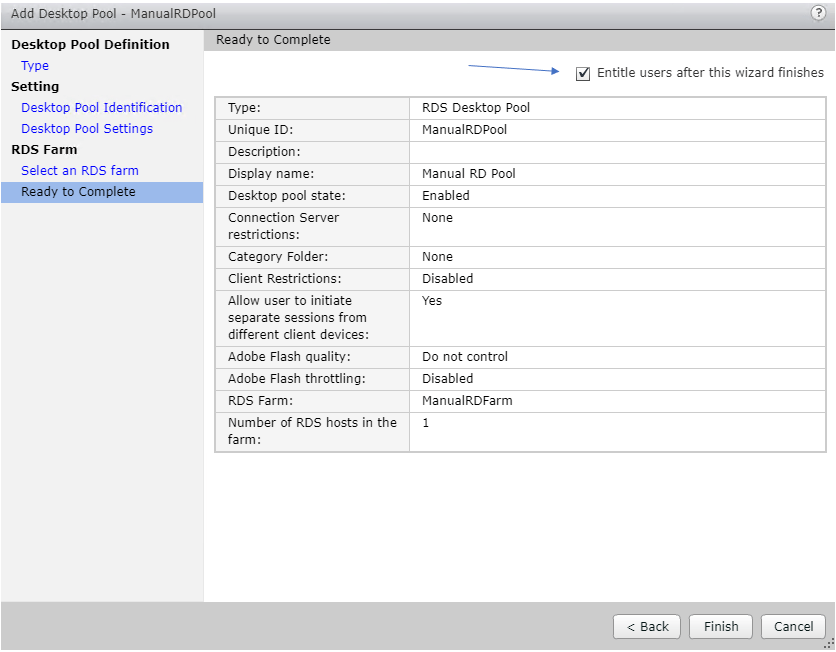Click the Desktop Pool Definition heading
The width and height of the screenshot is (836, 652).
(90, 44)
